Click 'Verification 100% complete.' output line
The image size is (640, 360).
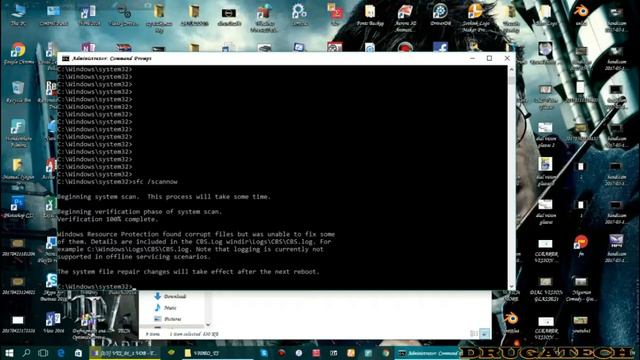[x=107, y=219]
